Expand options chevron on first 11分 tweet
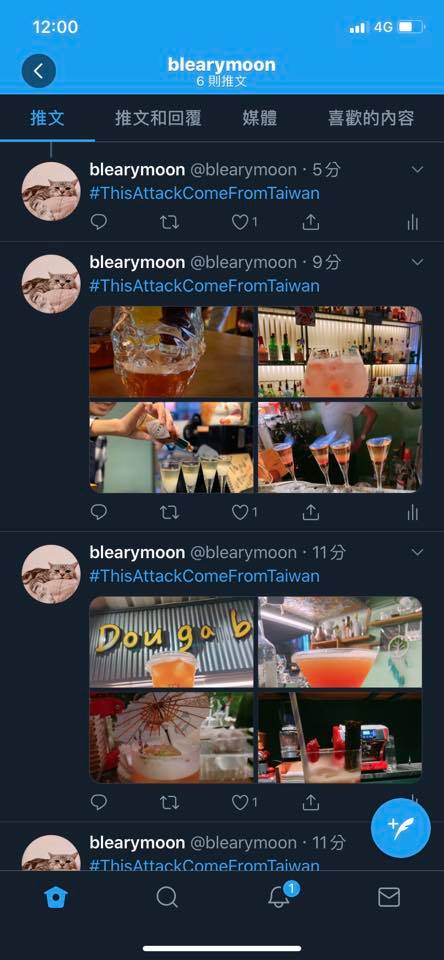444x960 pixels. point(418,553)
